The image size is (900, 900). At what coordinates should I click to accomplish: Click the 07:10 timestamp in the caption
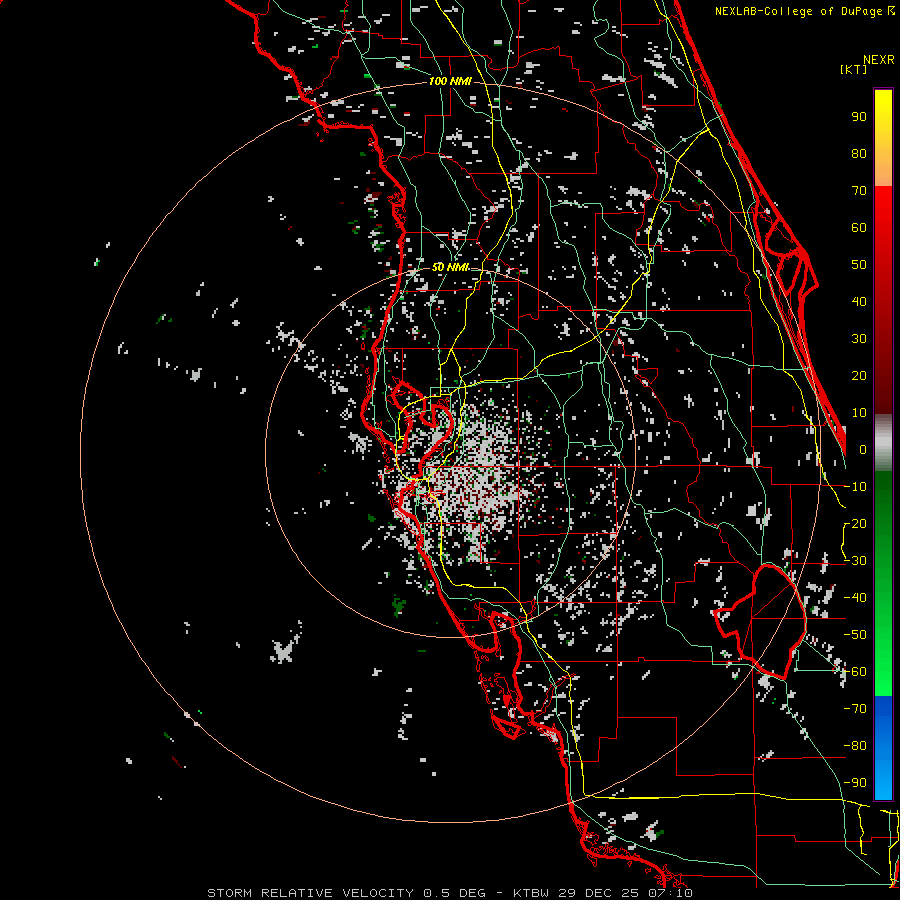668,893
